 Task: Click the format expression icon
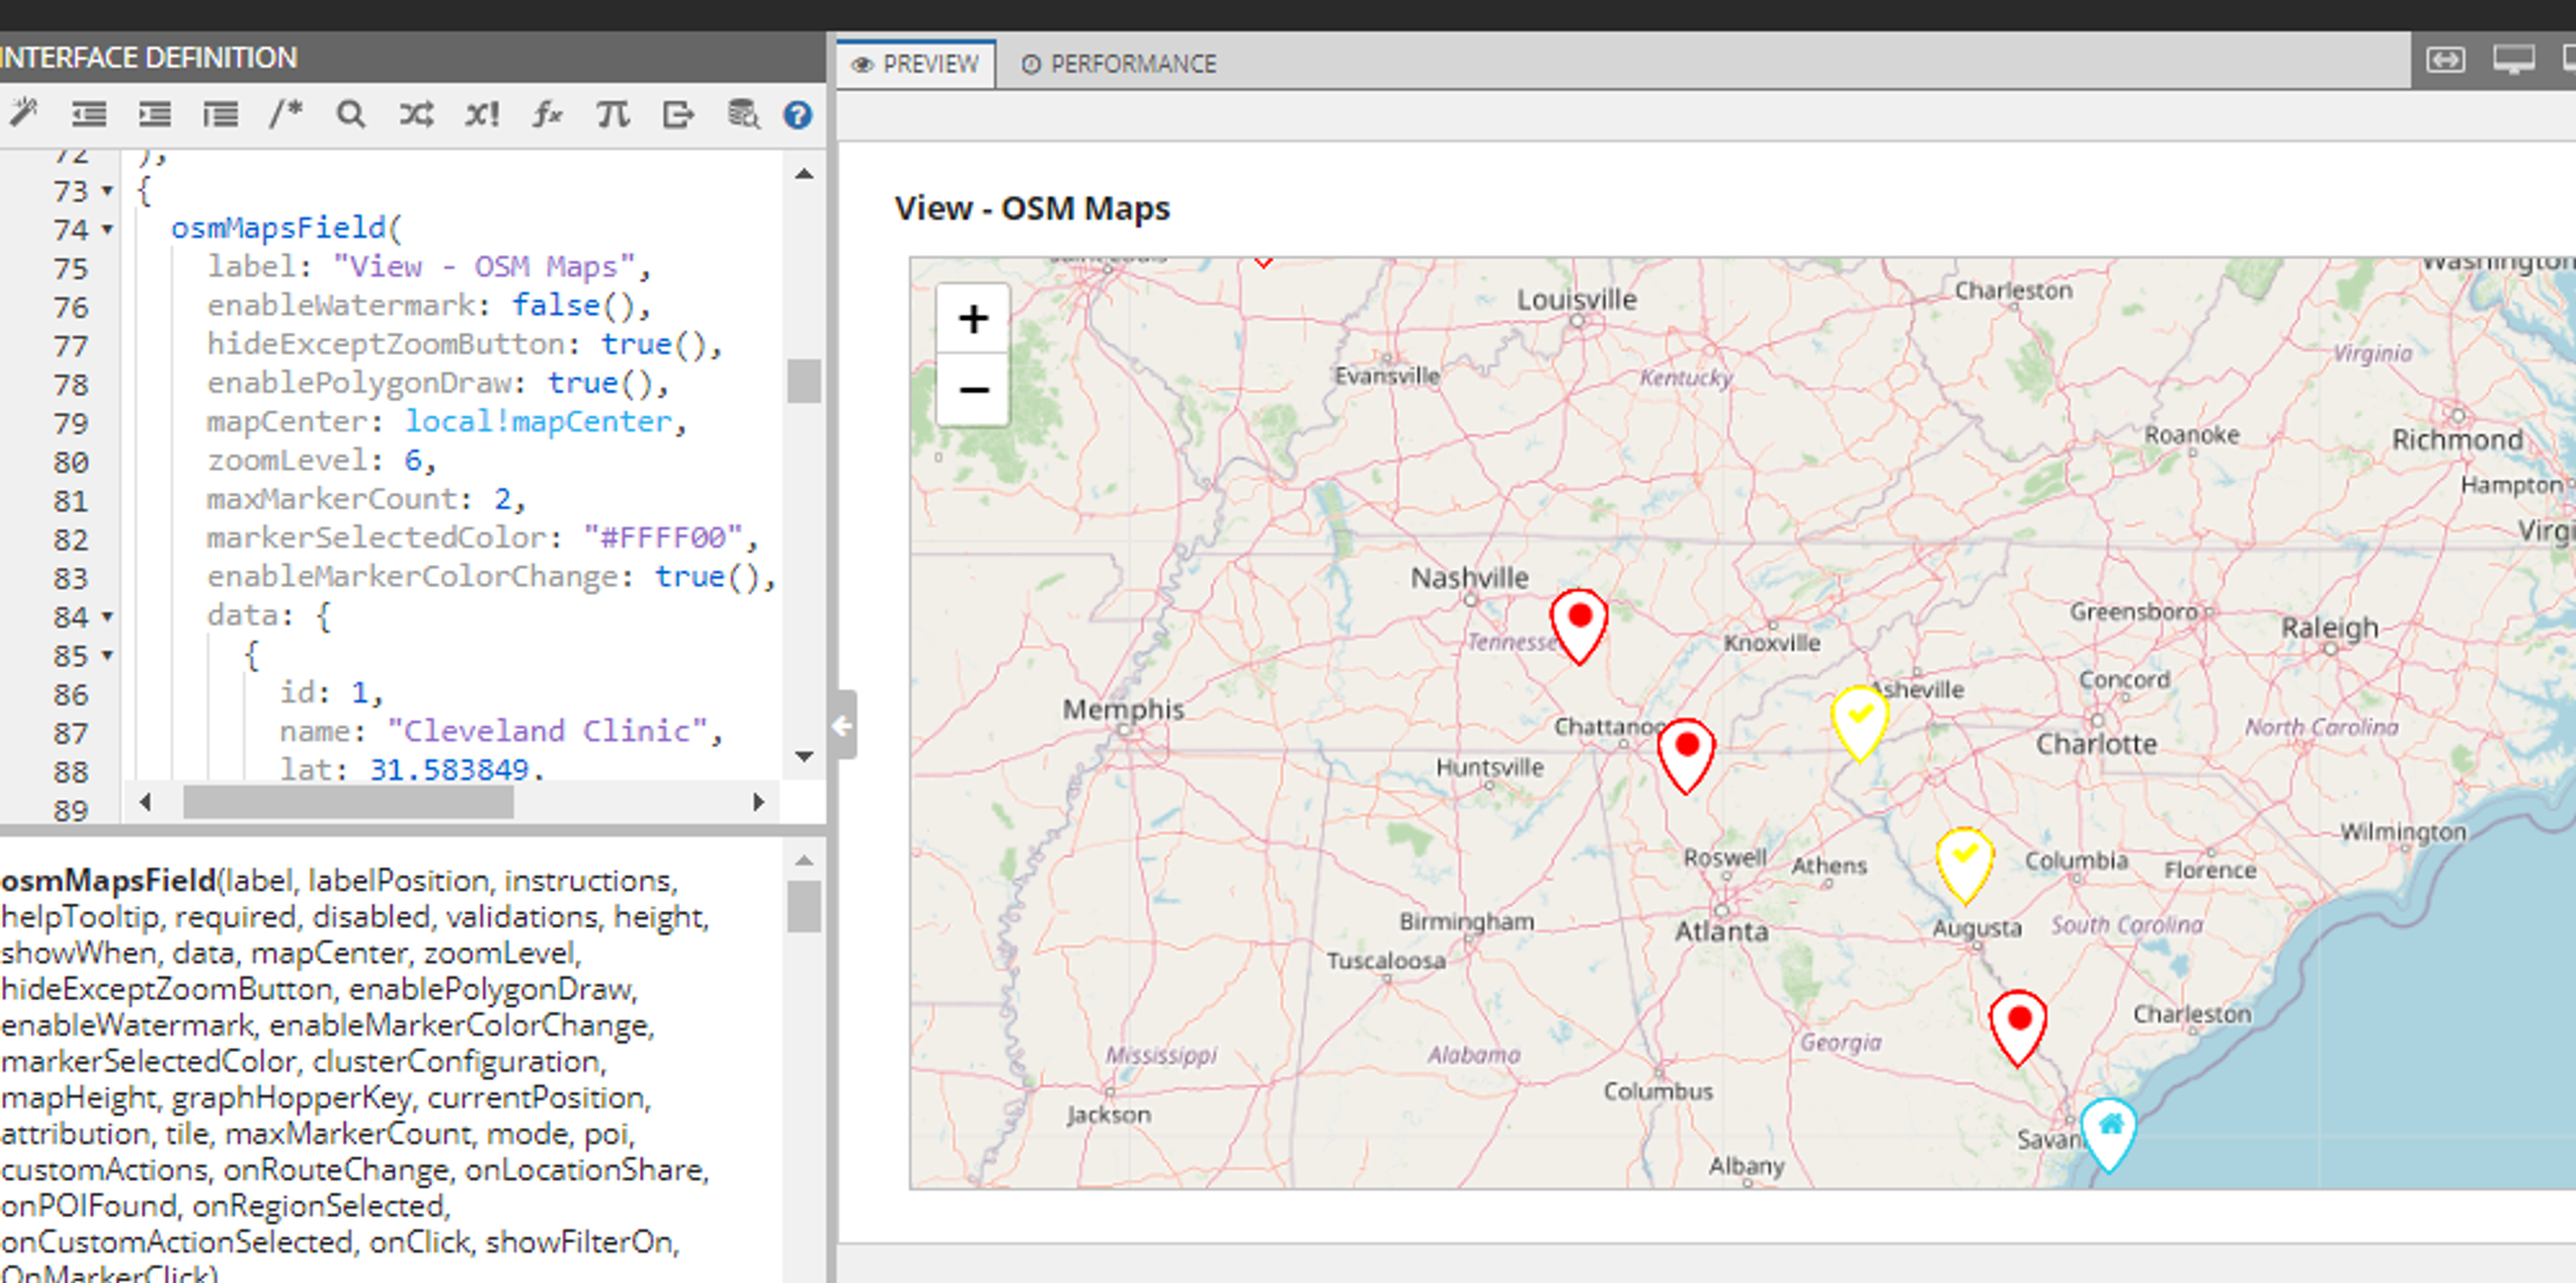(x=220, y=114)
